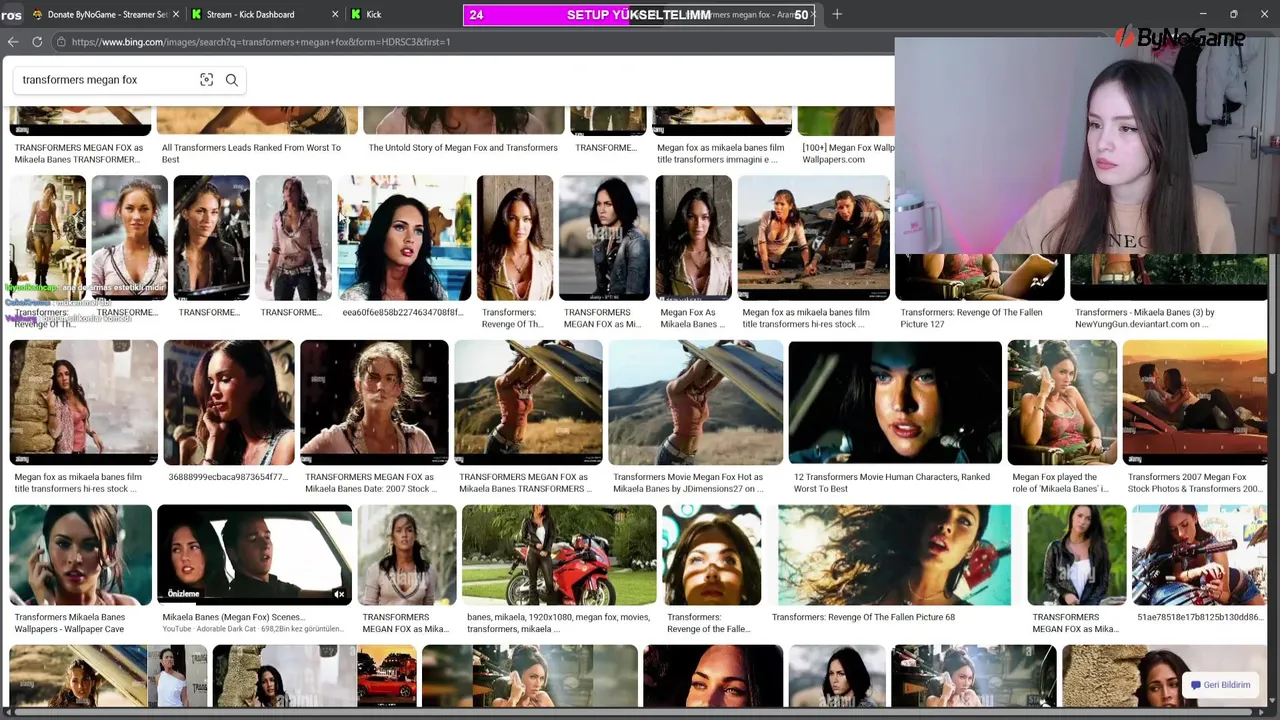This screenshot has height=720, width=1280.
Task: Open 'Transformers: Revenge of the Falle...' caption
Action: (x=708, y=623)
